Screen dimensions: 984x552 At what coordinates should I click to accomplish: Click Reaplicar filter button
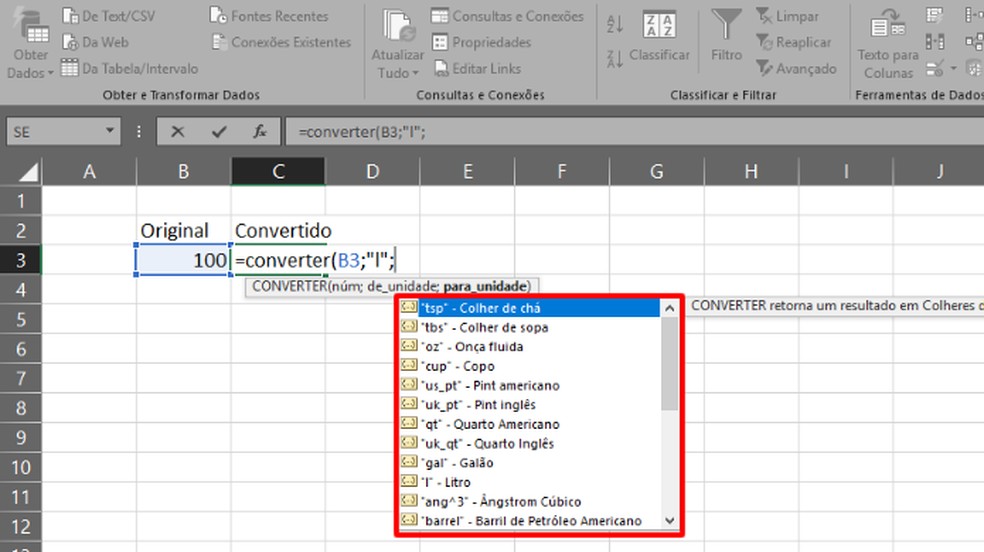pos(793,42)
